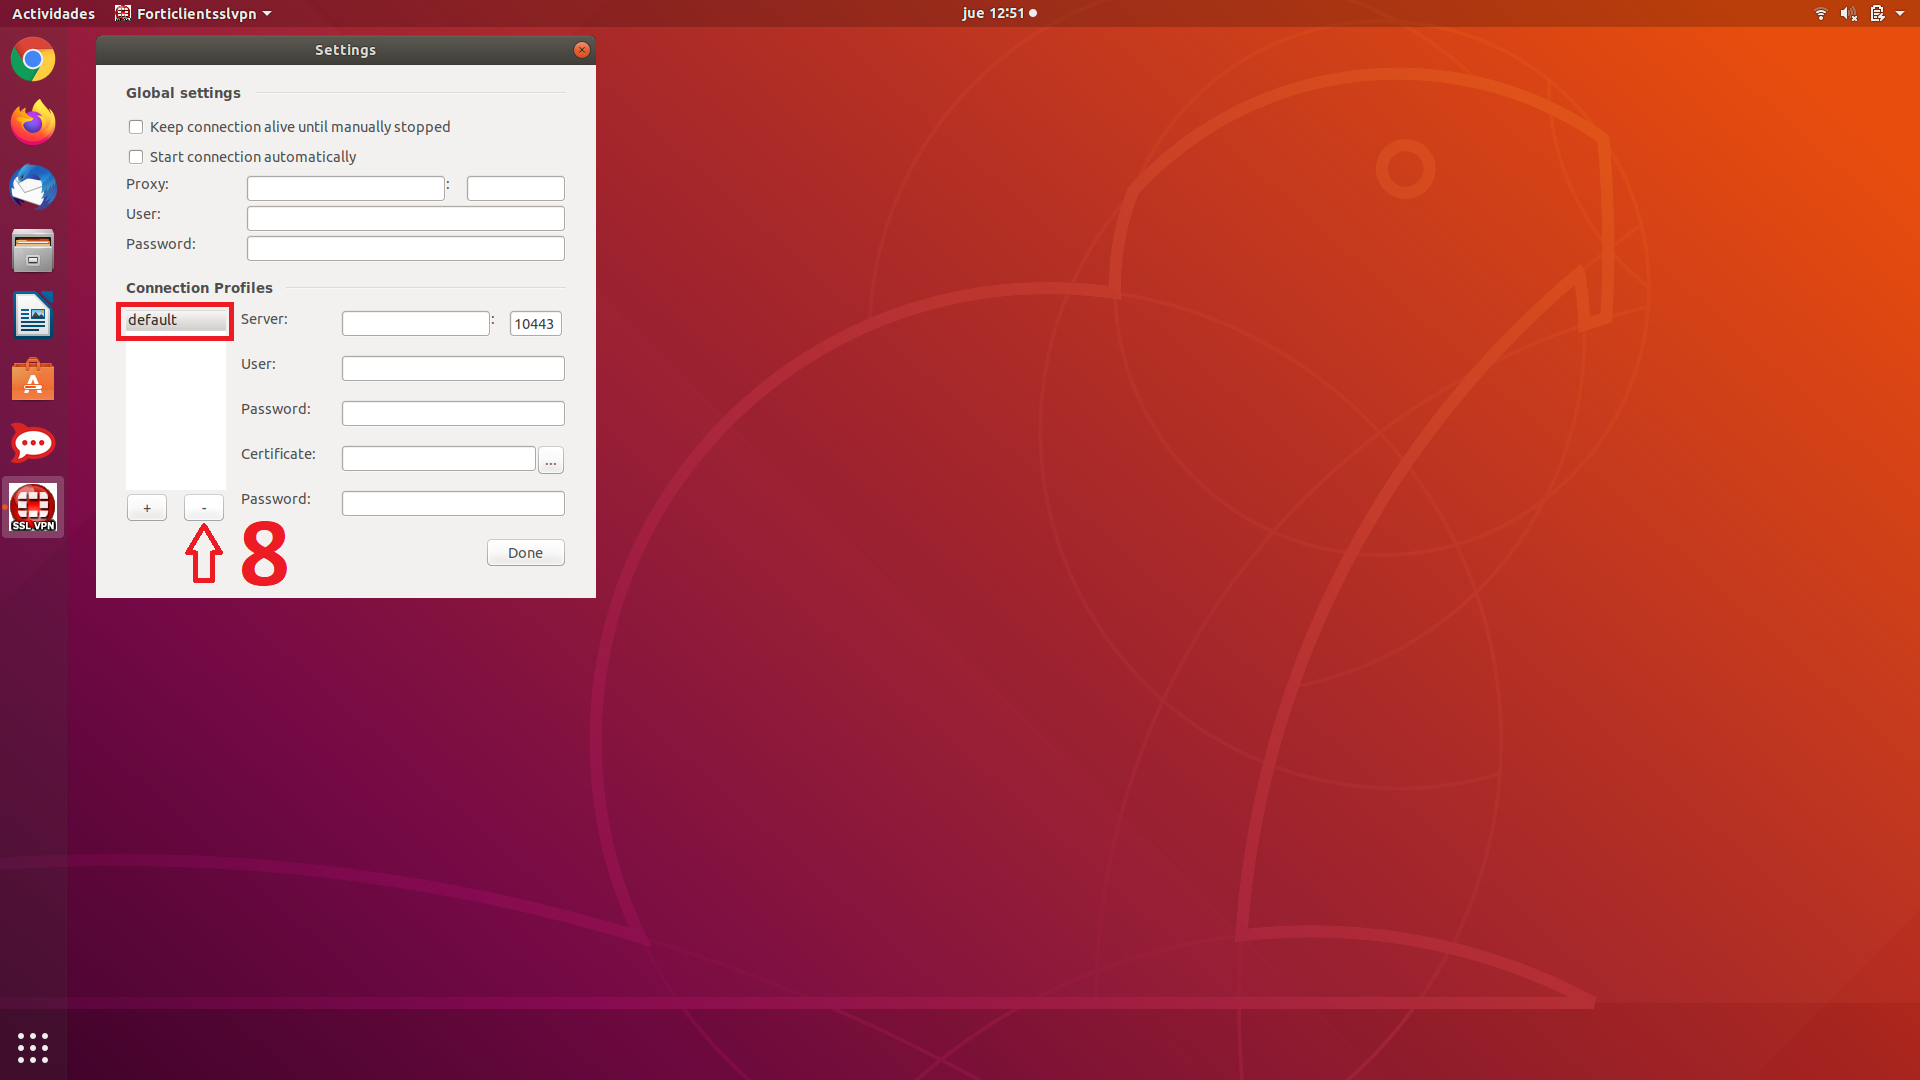The image size is (1920, 1080).
Task: Open the Actividades overview
Action: tap(53, 14)
